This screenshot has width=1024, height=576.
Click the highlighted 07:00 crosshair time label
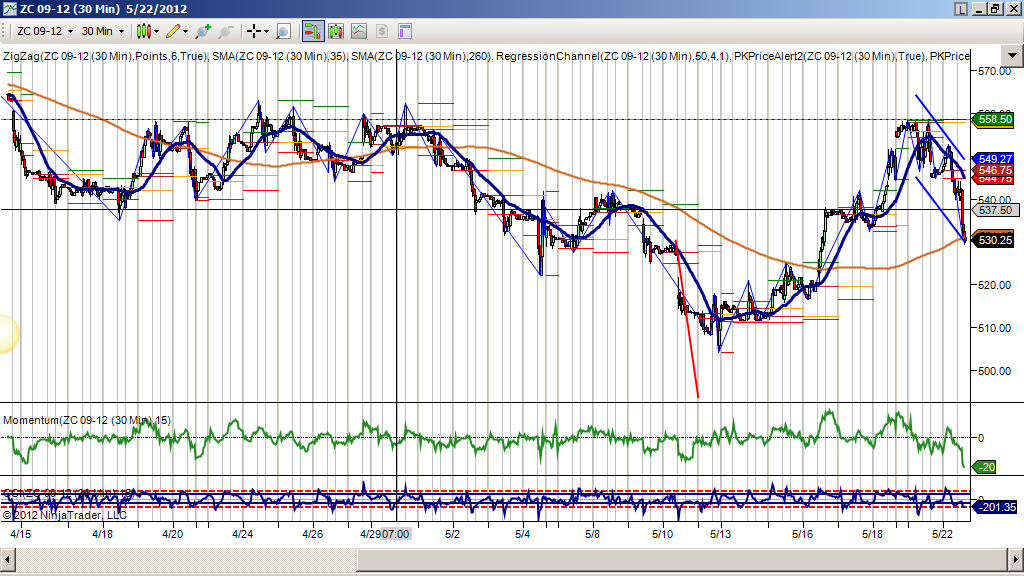coord(396,534)
